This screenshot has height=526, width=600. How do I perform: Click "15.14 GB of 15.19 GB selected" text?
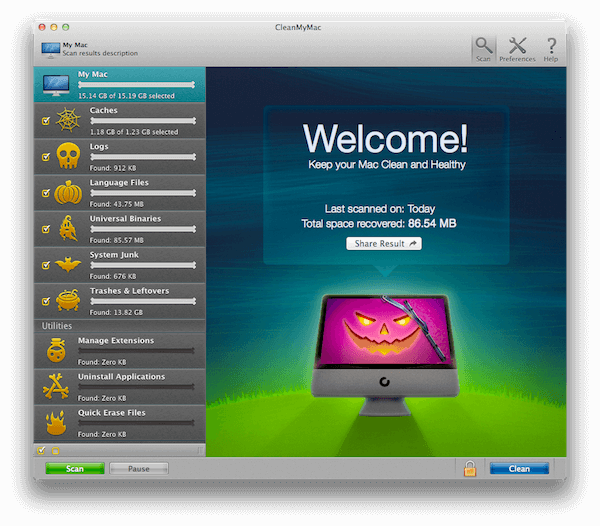(x=127, y=96)
